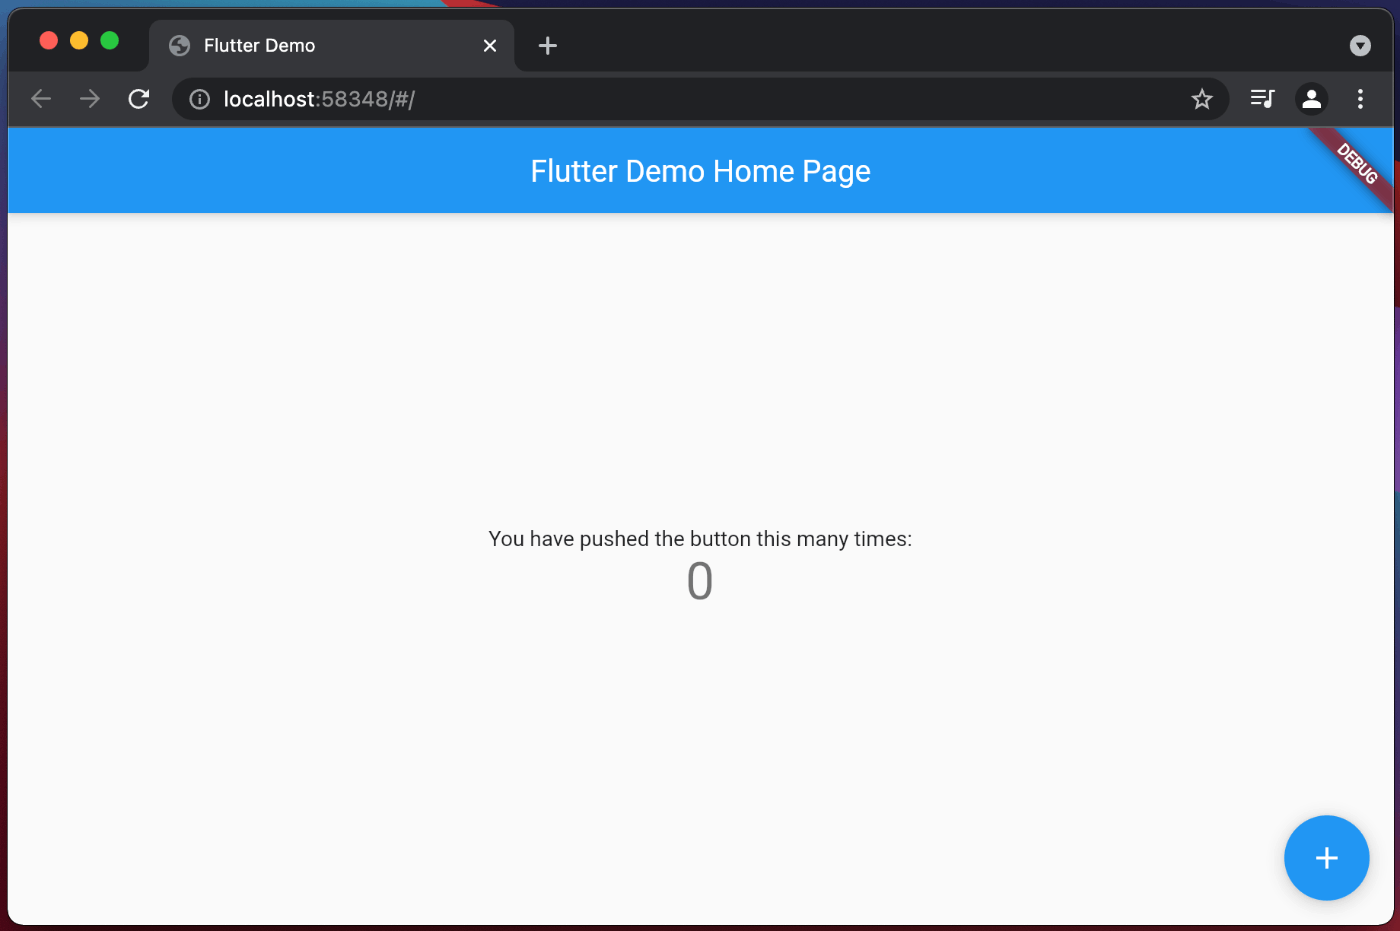Minimize the window with yellow button
The width and height of the screenshot is (1400, 931).
pos(79,40)
